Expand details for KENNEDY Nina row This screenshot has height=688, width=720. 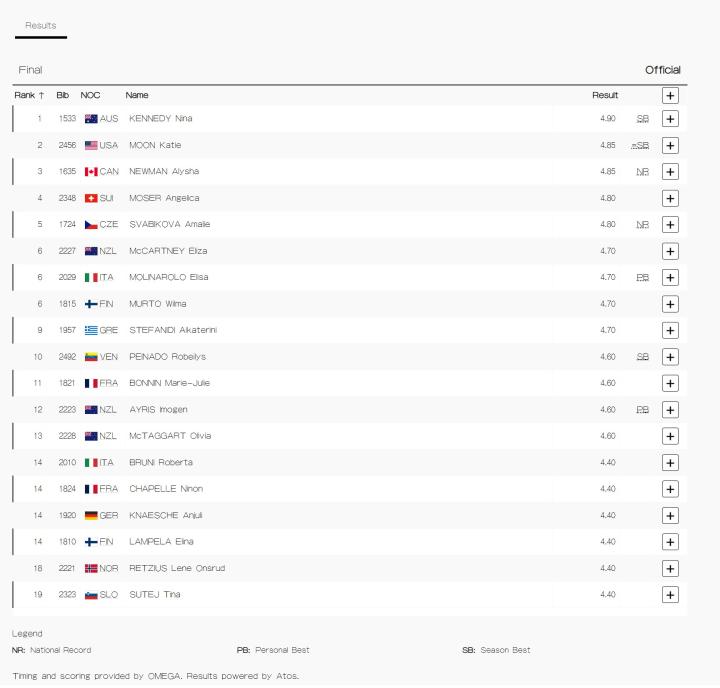tap(670, 119)
